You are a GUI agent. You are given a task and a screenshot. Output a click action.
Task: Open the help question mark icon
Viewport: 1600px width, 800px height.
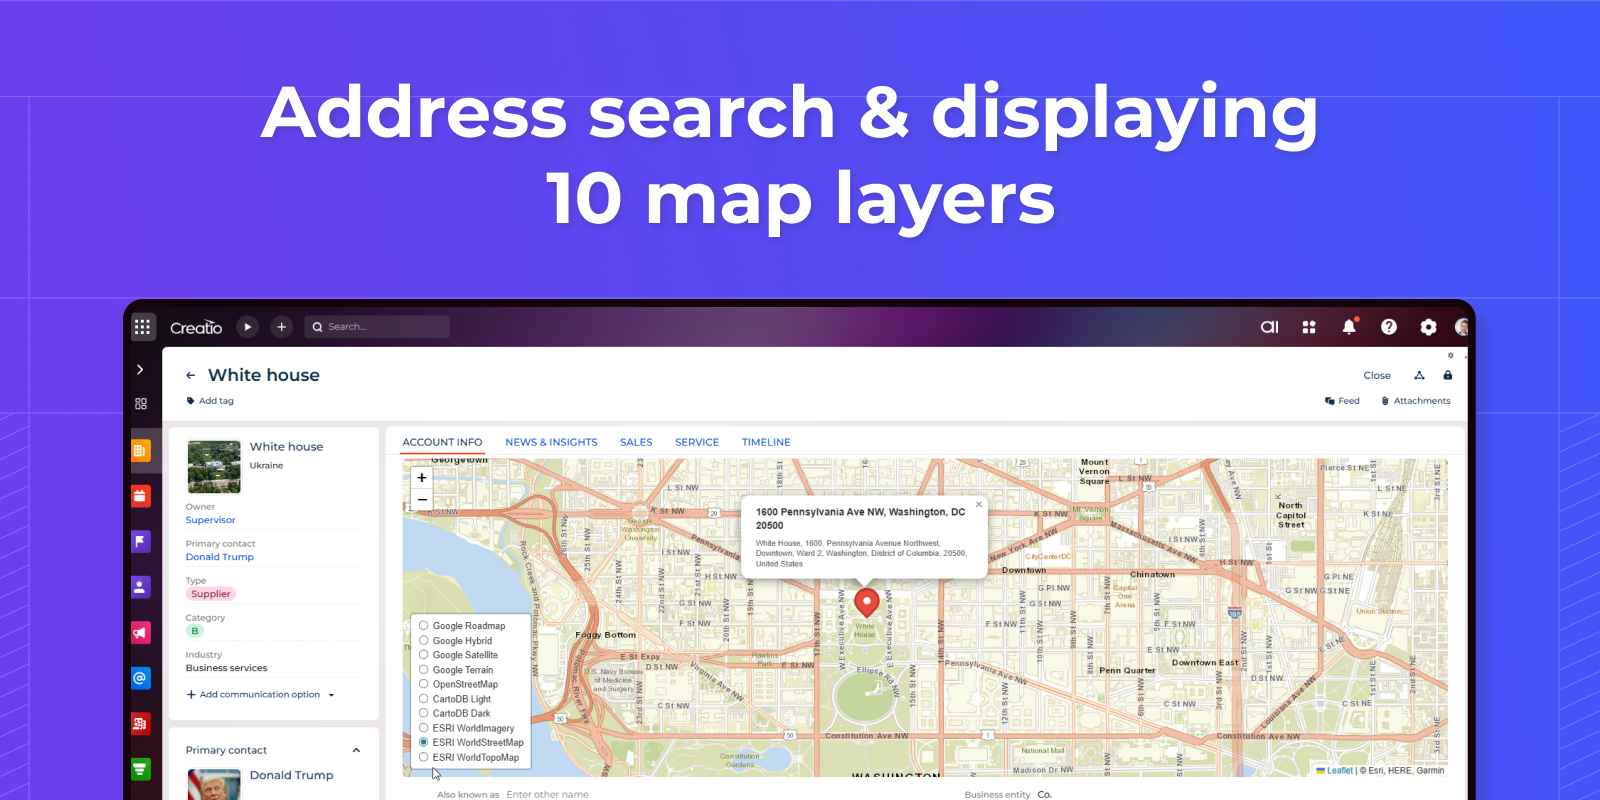click(x=1389, y=327)
